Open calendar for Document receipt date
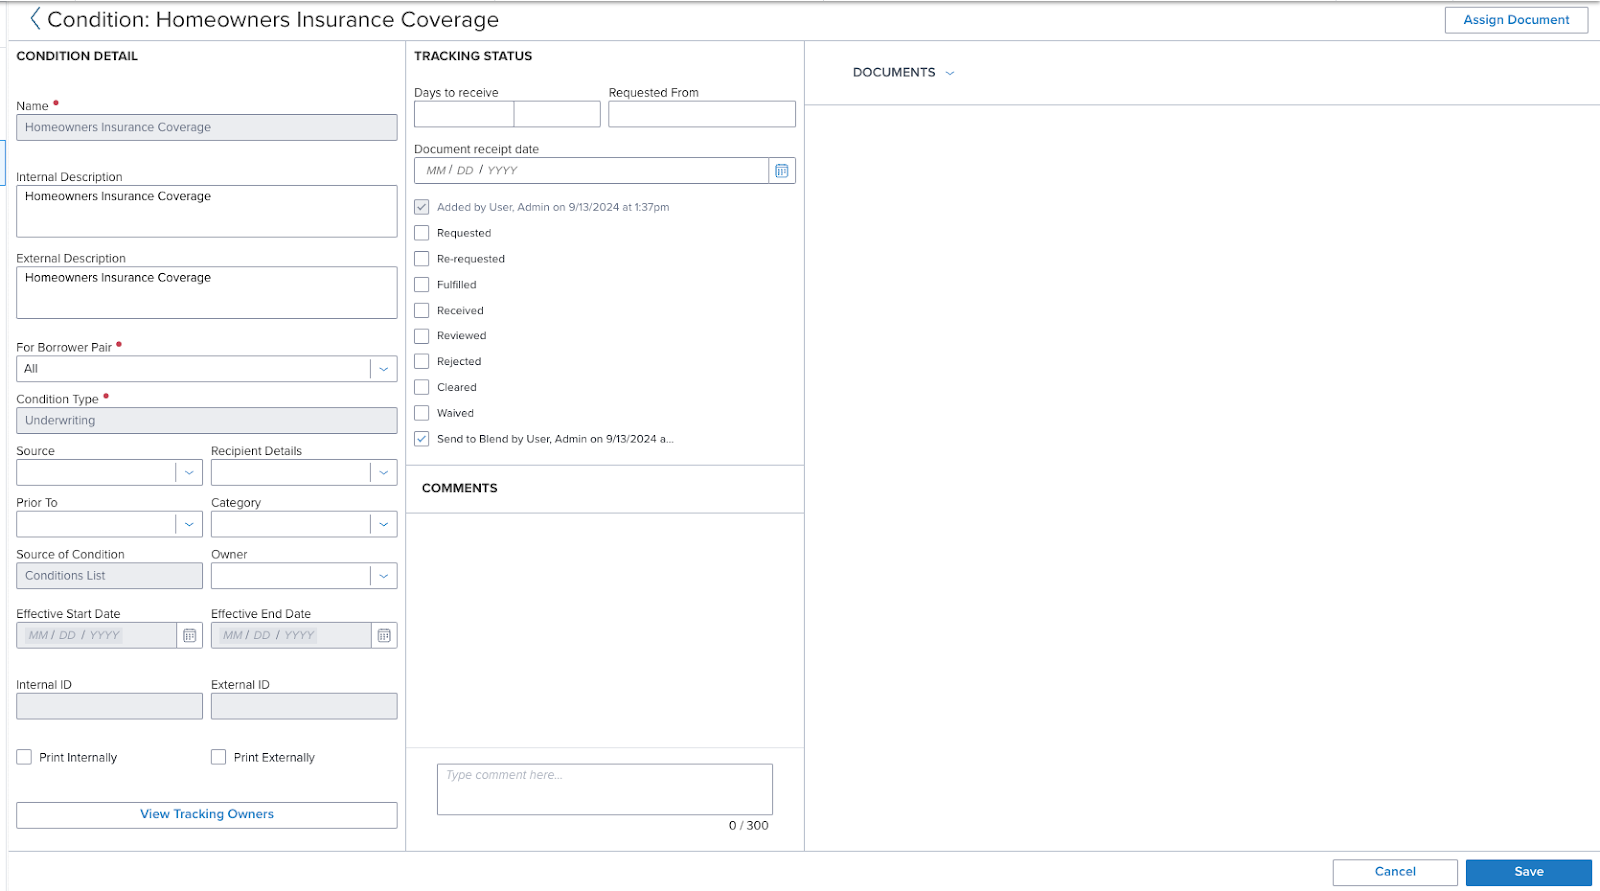 pyautogui.click(x=782, y=171)
